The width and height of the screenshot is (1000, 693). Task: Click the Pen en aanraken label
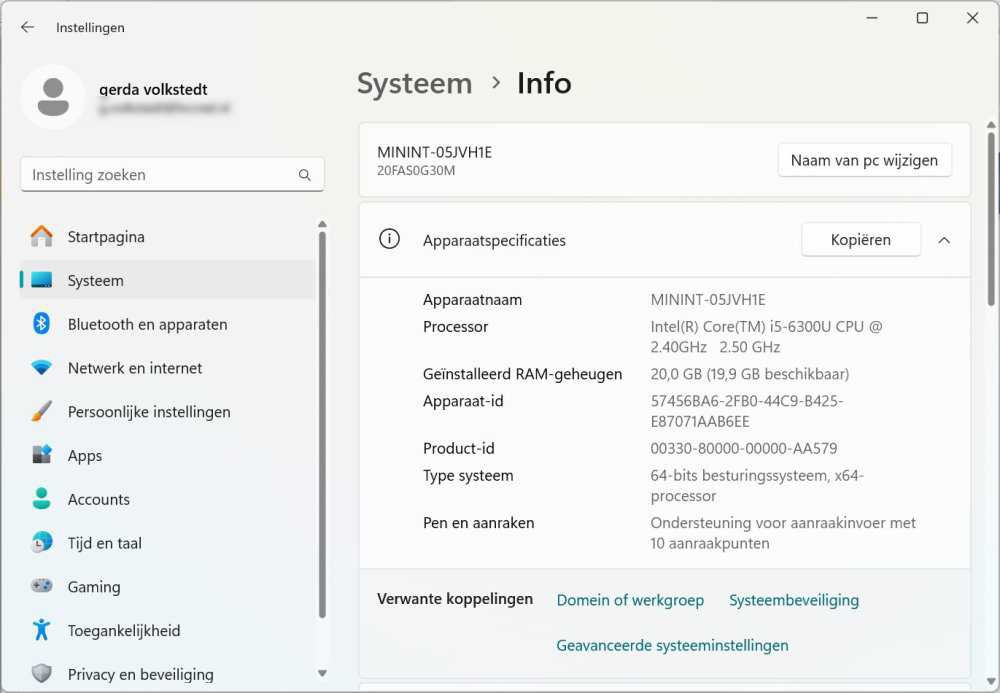coord(478,523)
